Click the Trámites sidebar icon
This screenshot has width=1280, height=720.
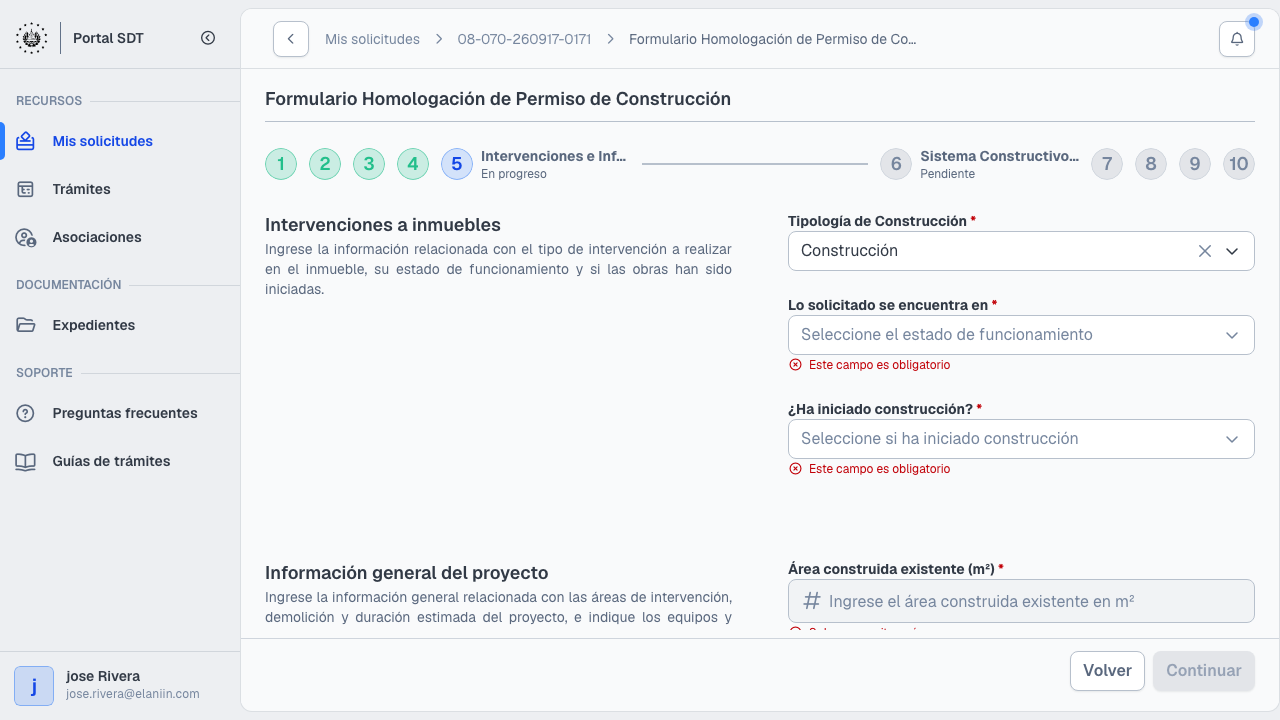[x=26, y=189]
